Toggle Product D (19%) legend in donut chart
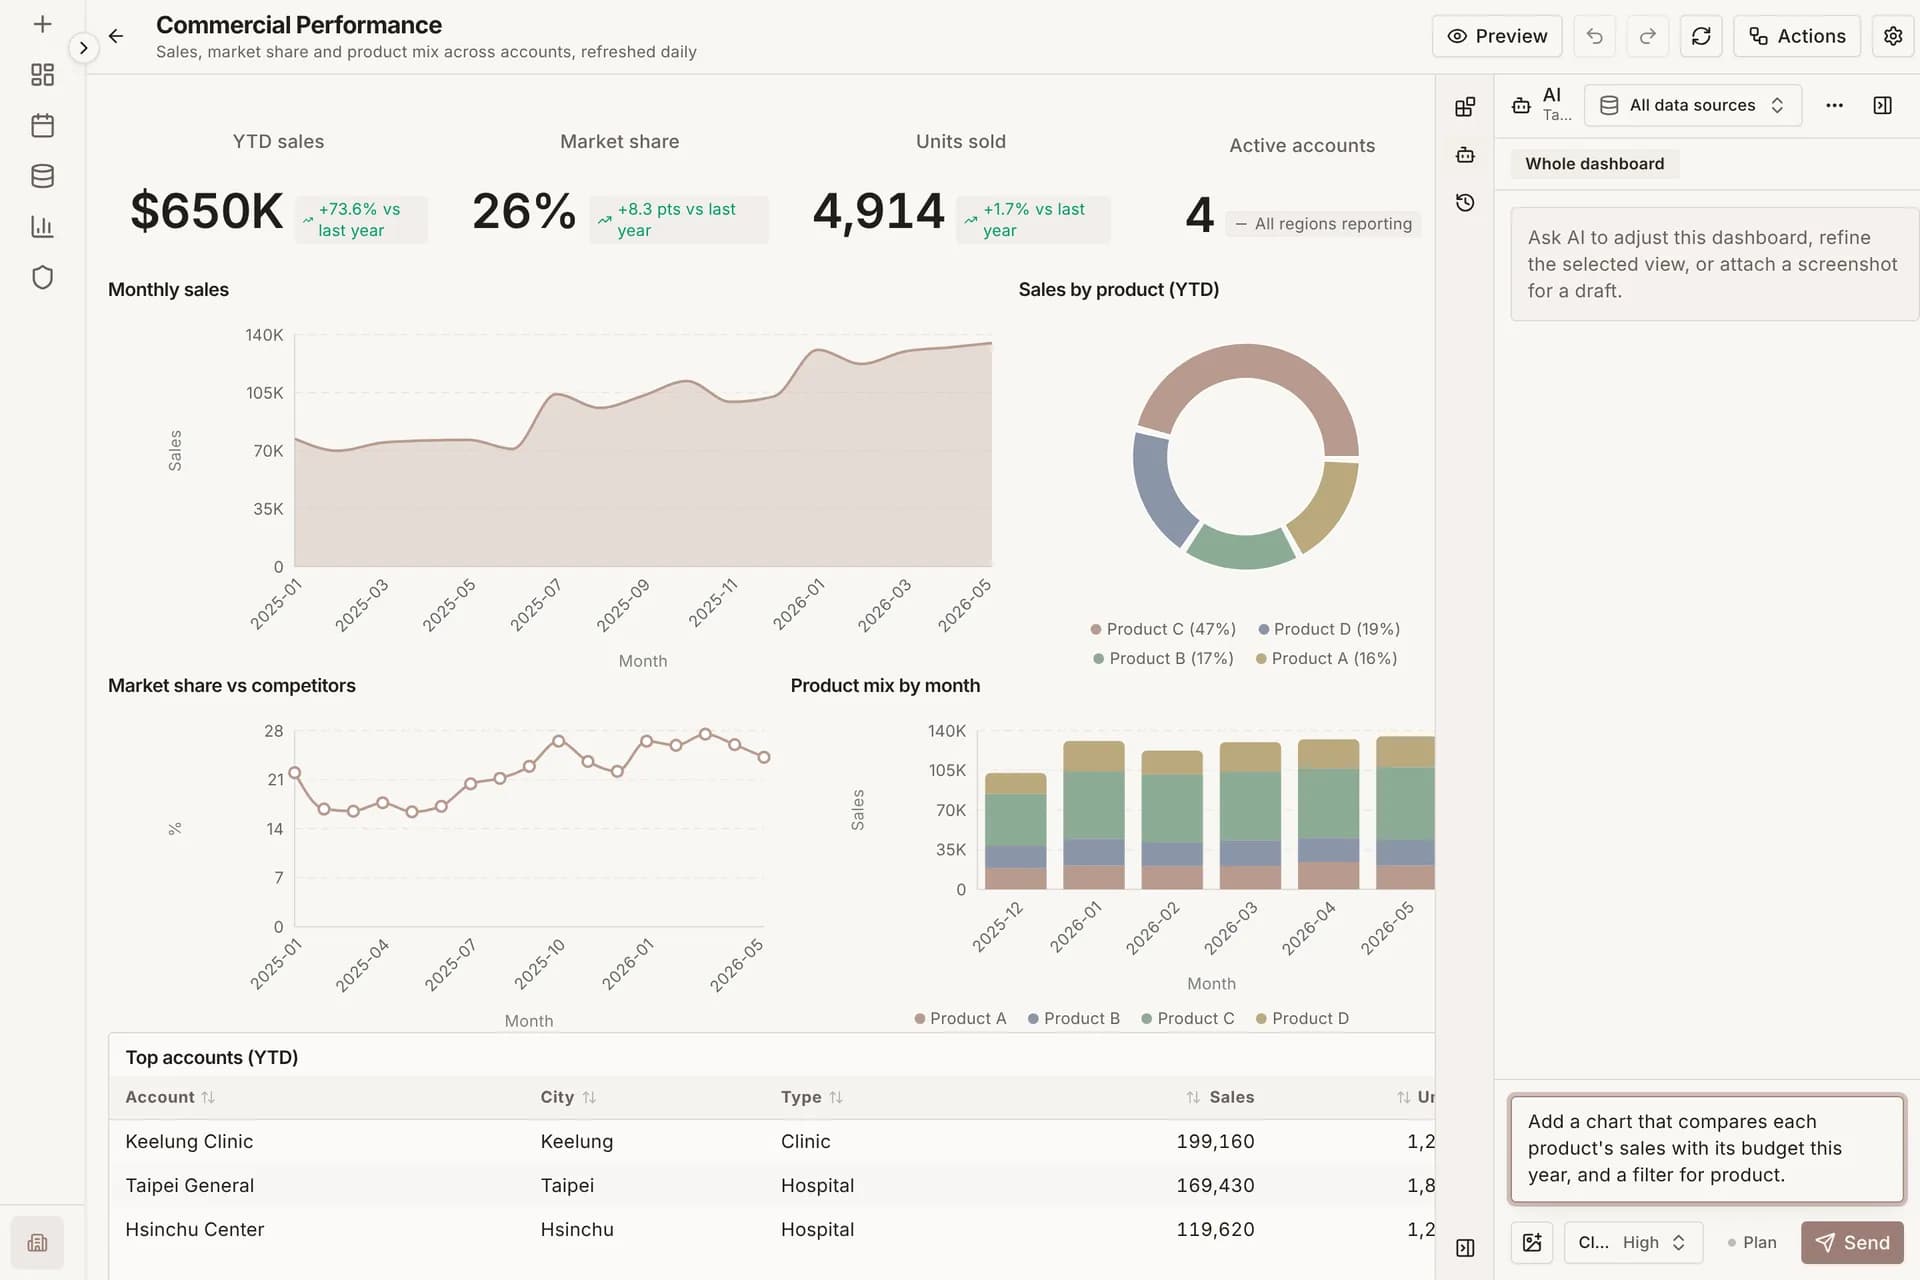 pyautogui.click(x=1329, y=629)
